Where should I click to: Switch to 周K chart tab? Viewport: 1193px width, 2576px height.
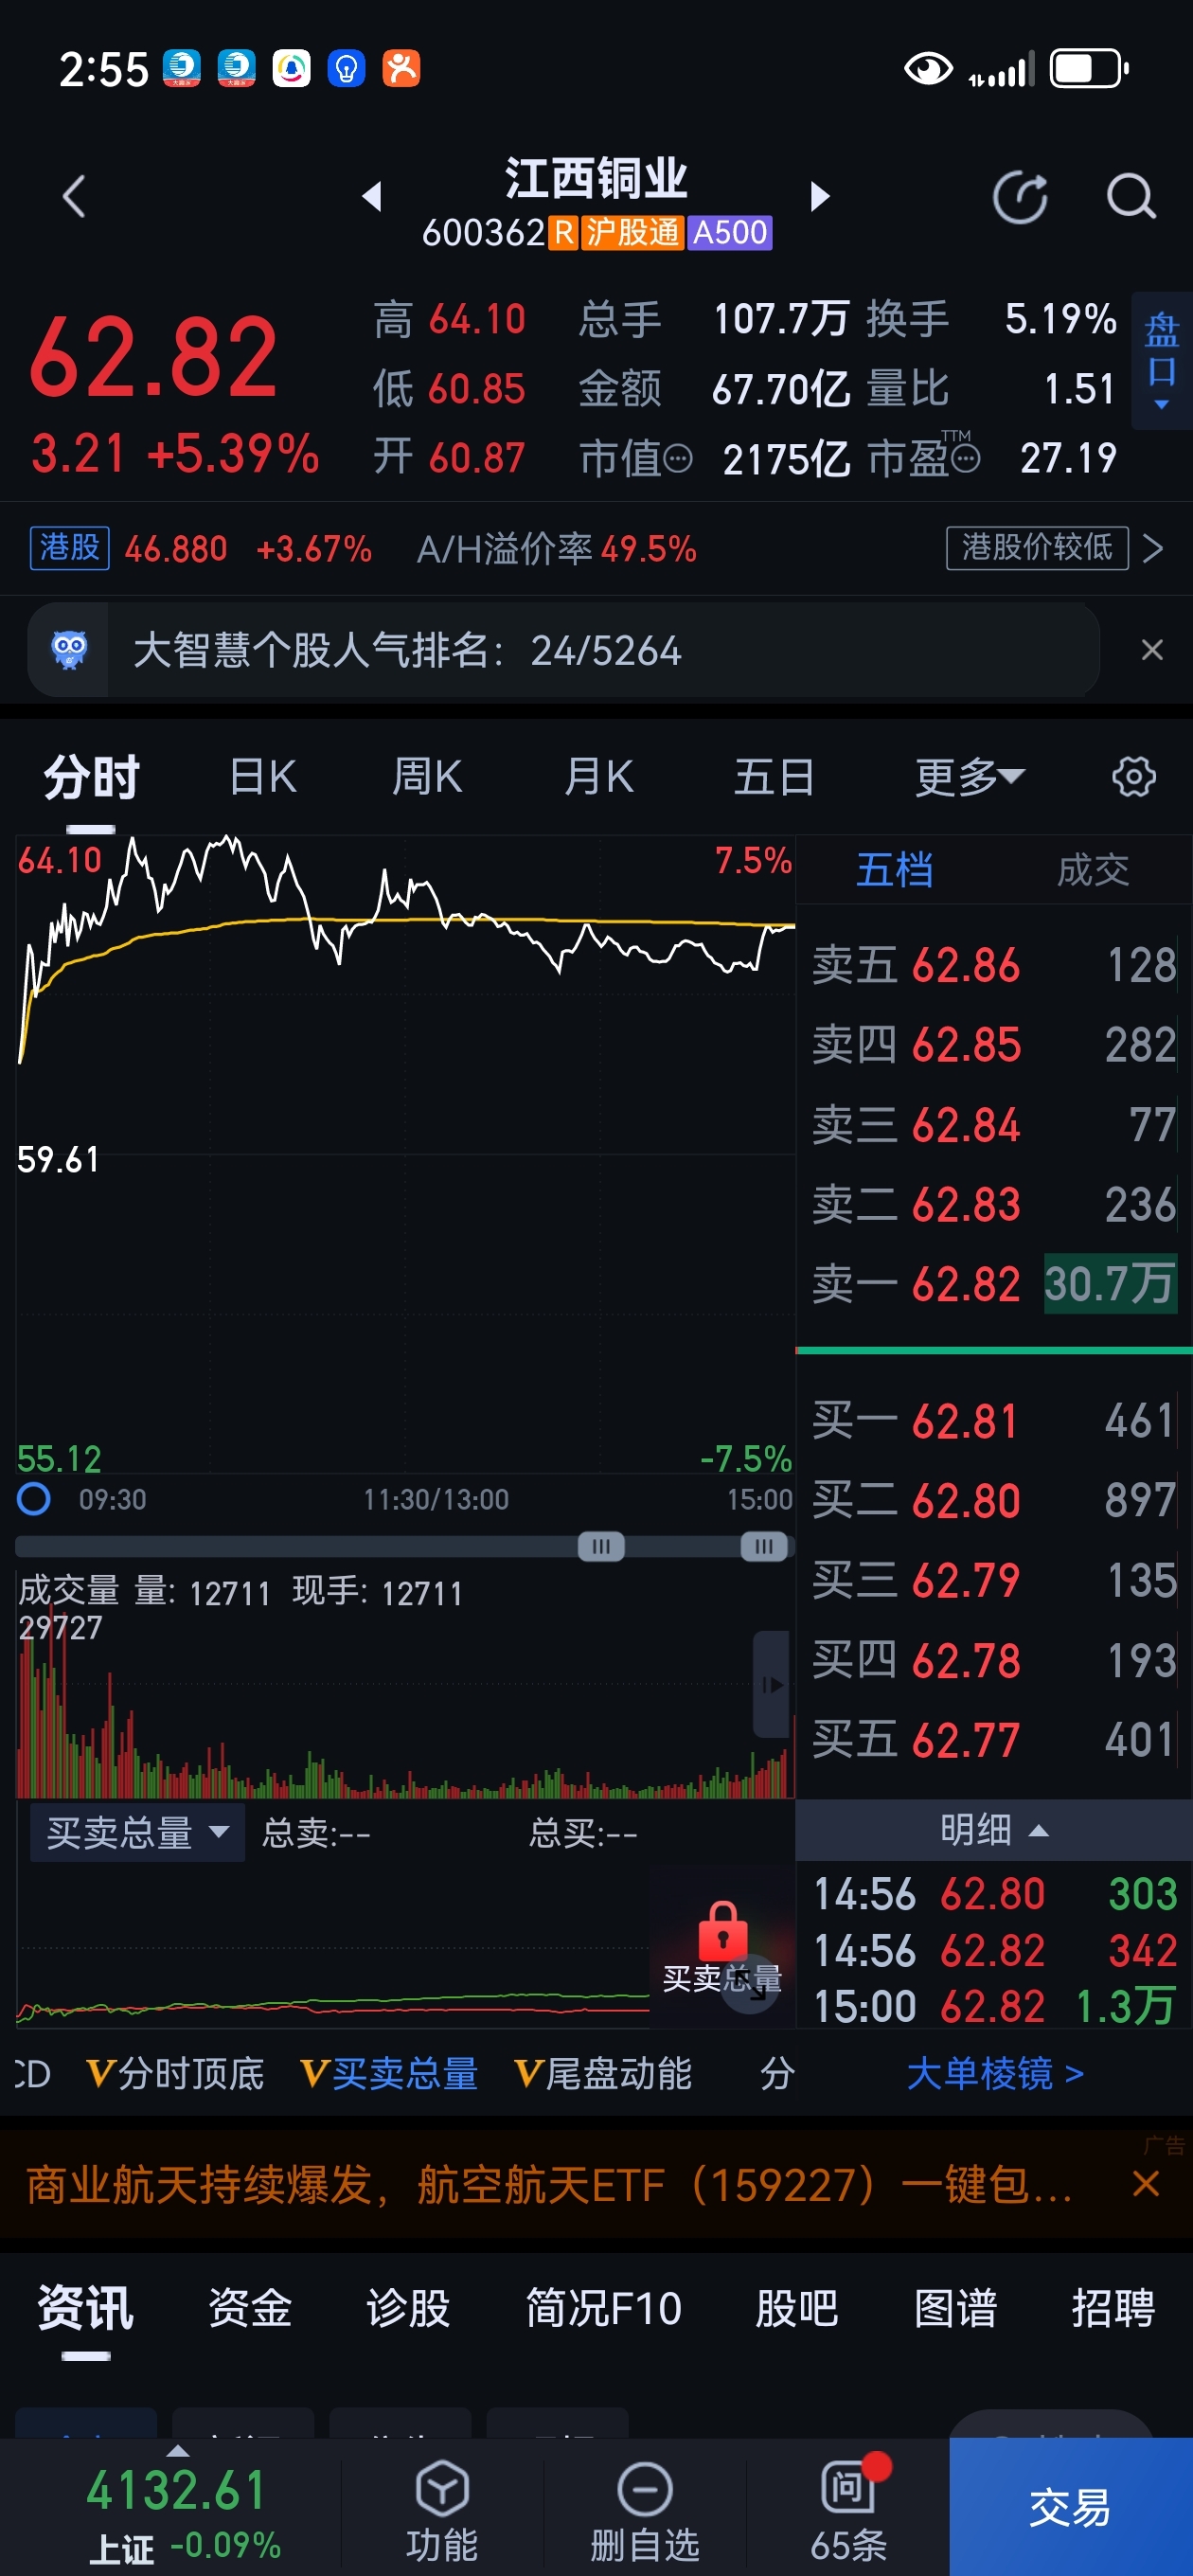pyautogui.click(x=427, y=777)
